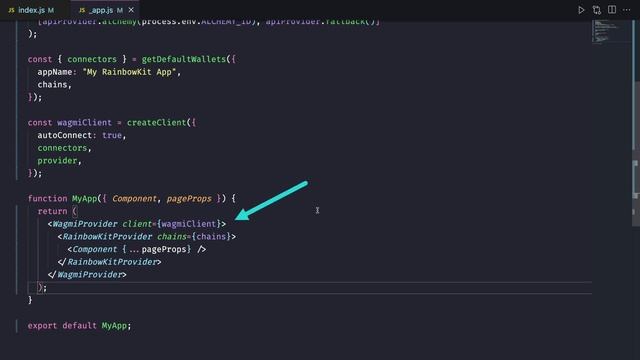Click the MyApp function name in its declaration
This screenshot has height=360, width=640.
click(x=84, y=198)
